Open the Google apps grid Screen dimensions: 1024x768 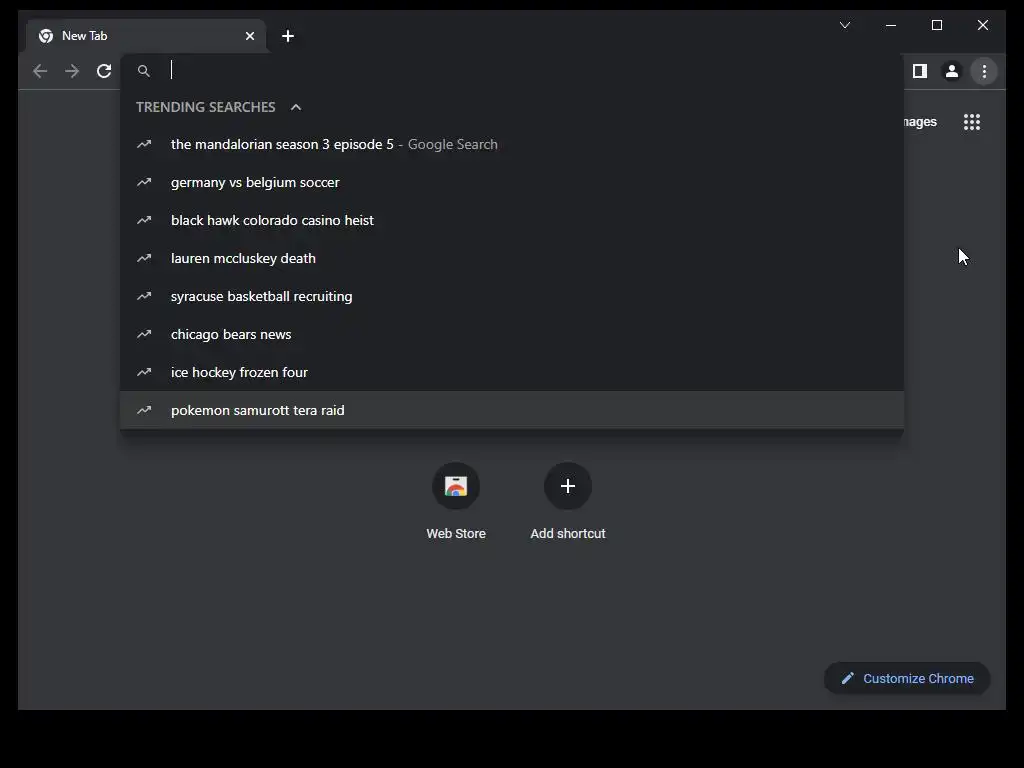(x=972, y=121)
